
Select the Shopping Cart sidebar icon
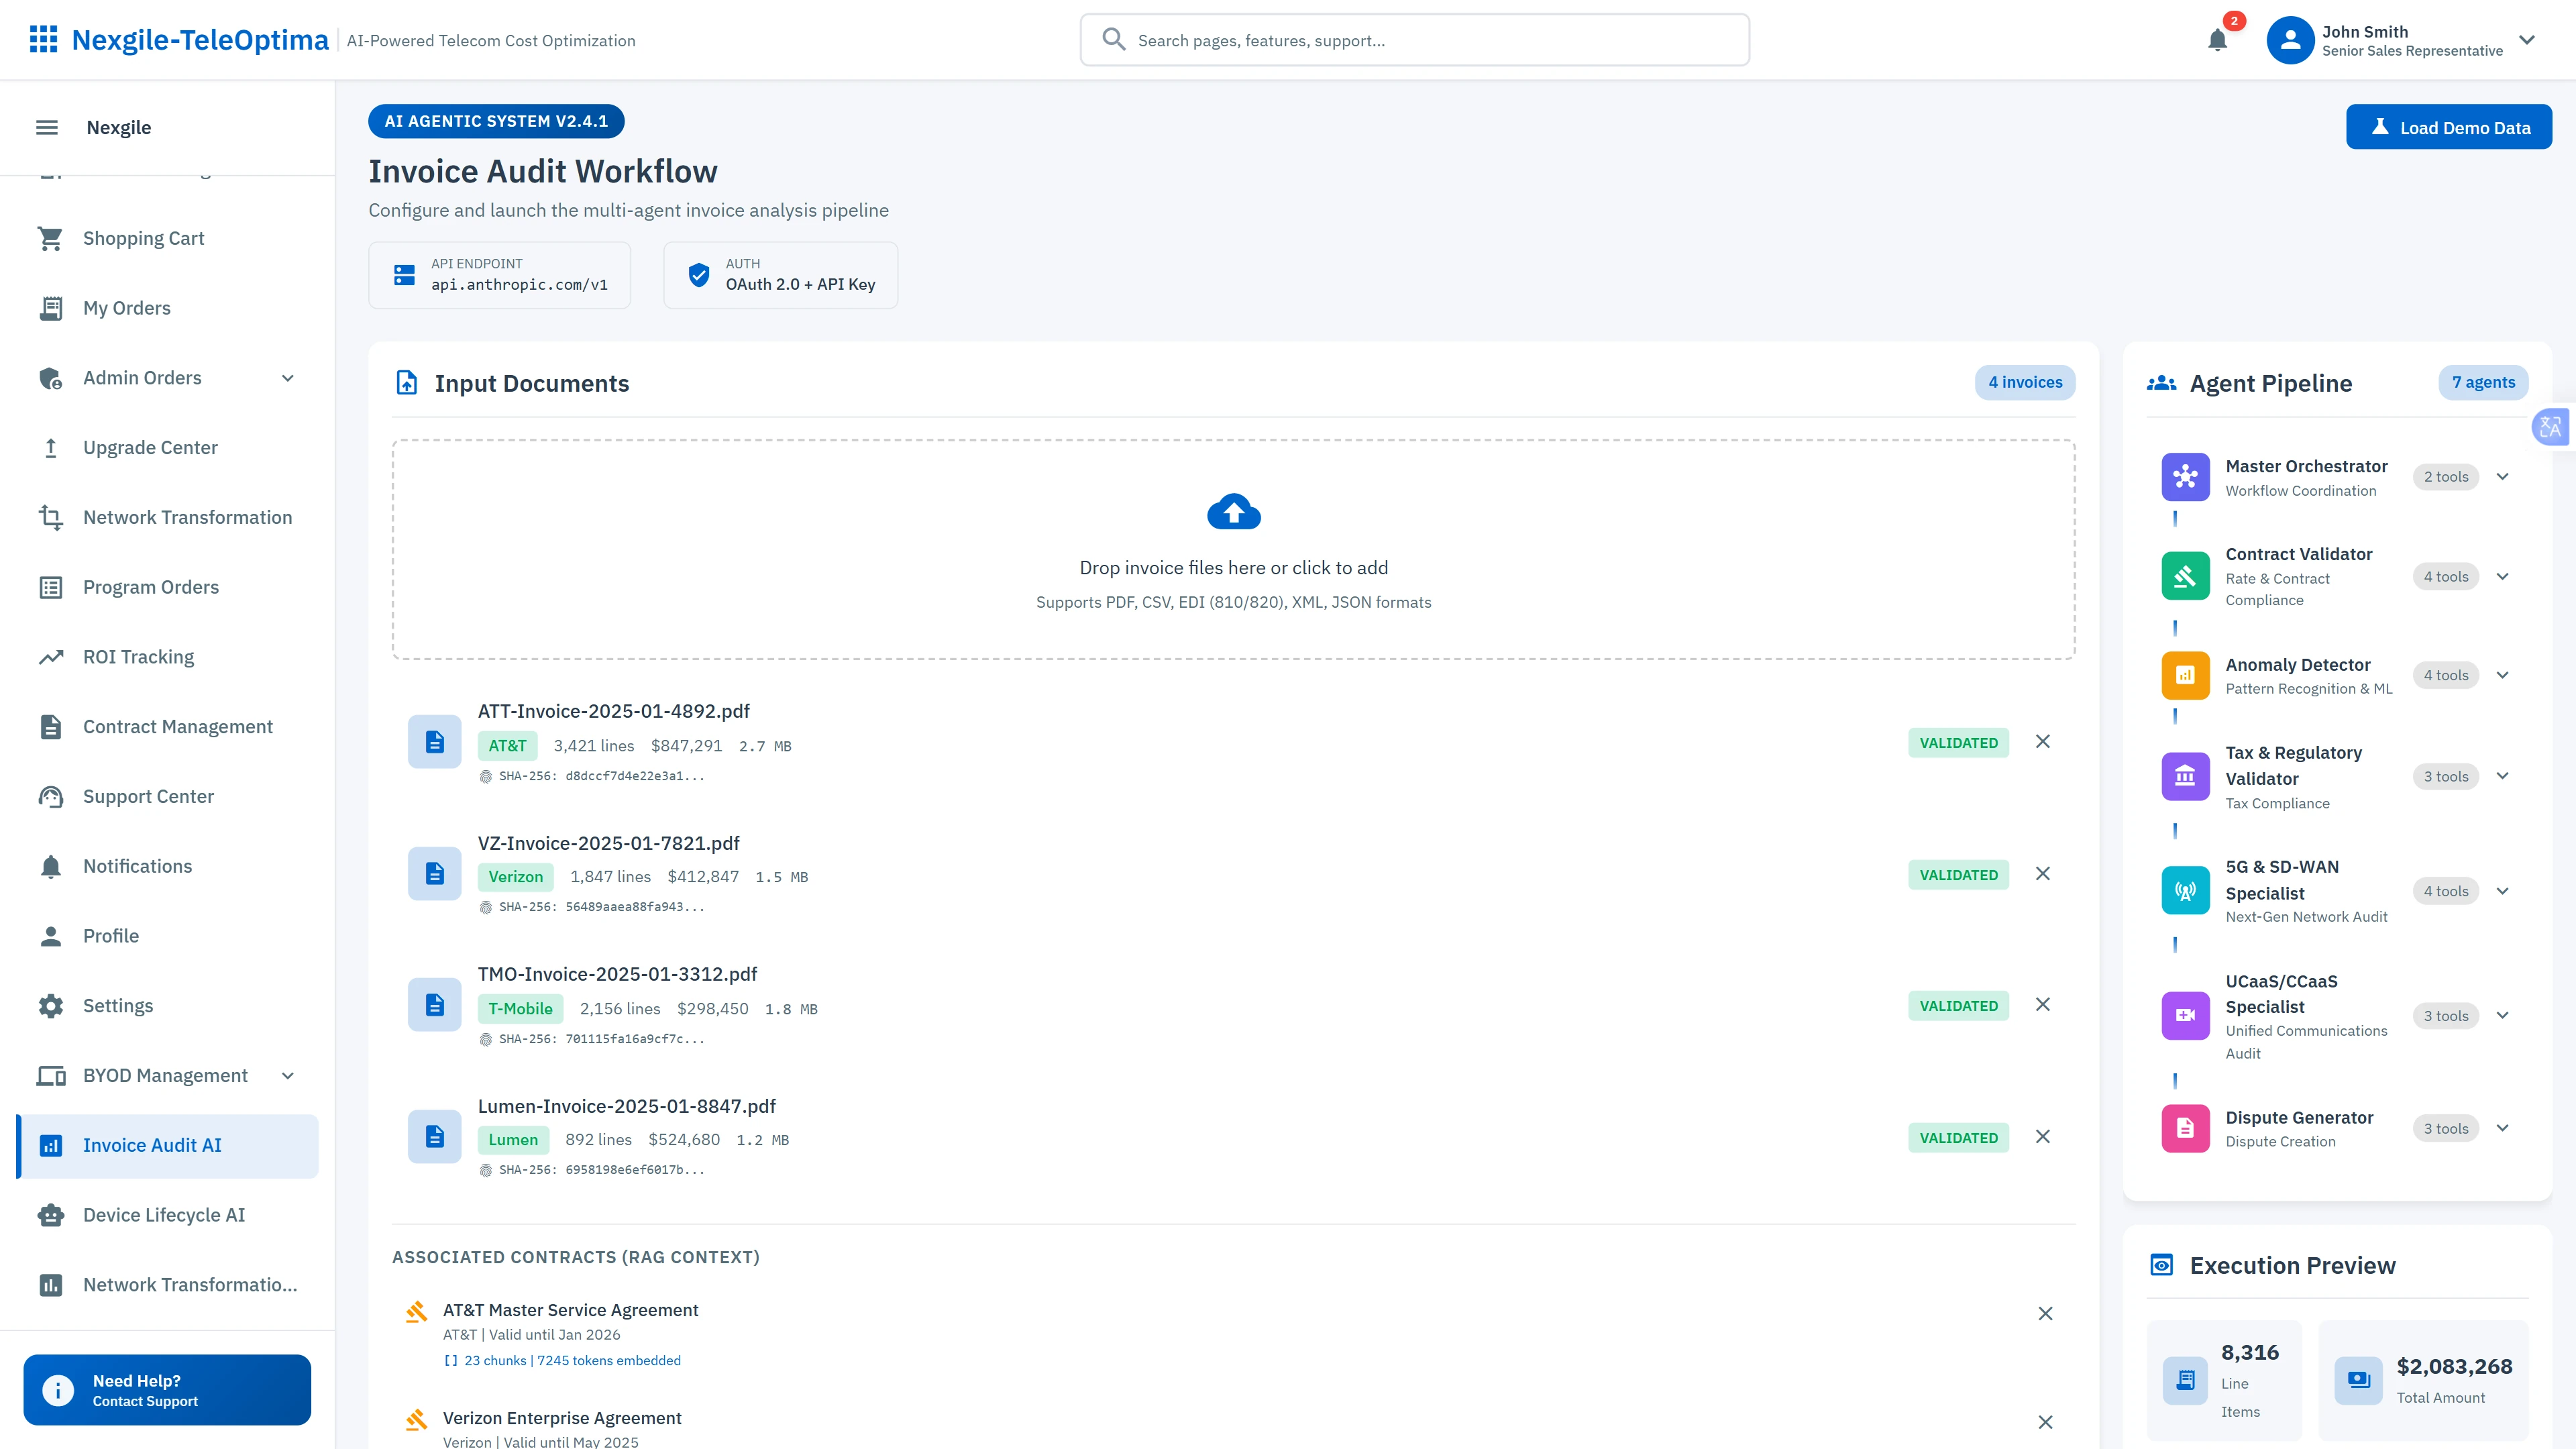(x=51, y=238)
